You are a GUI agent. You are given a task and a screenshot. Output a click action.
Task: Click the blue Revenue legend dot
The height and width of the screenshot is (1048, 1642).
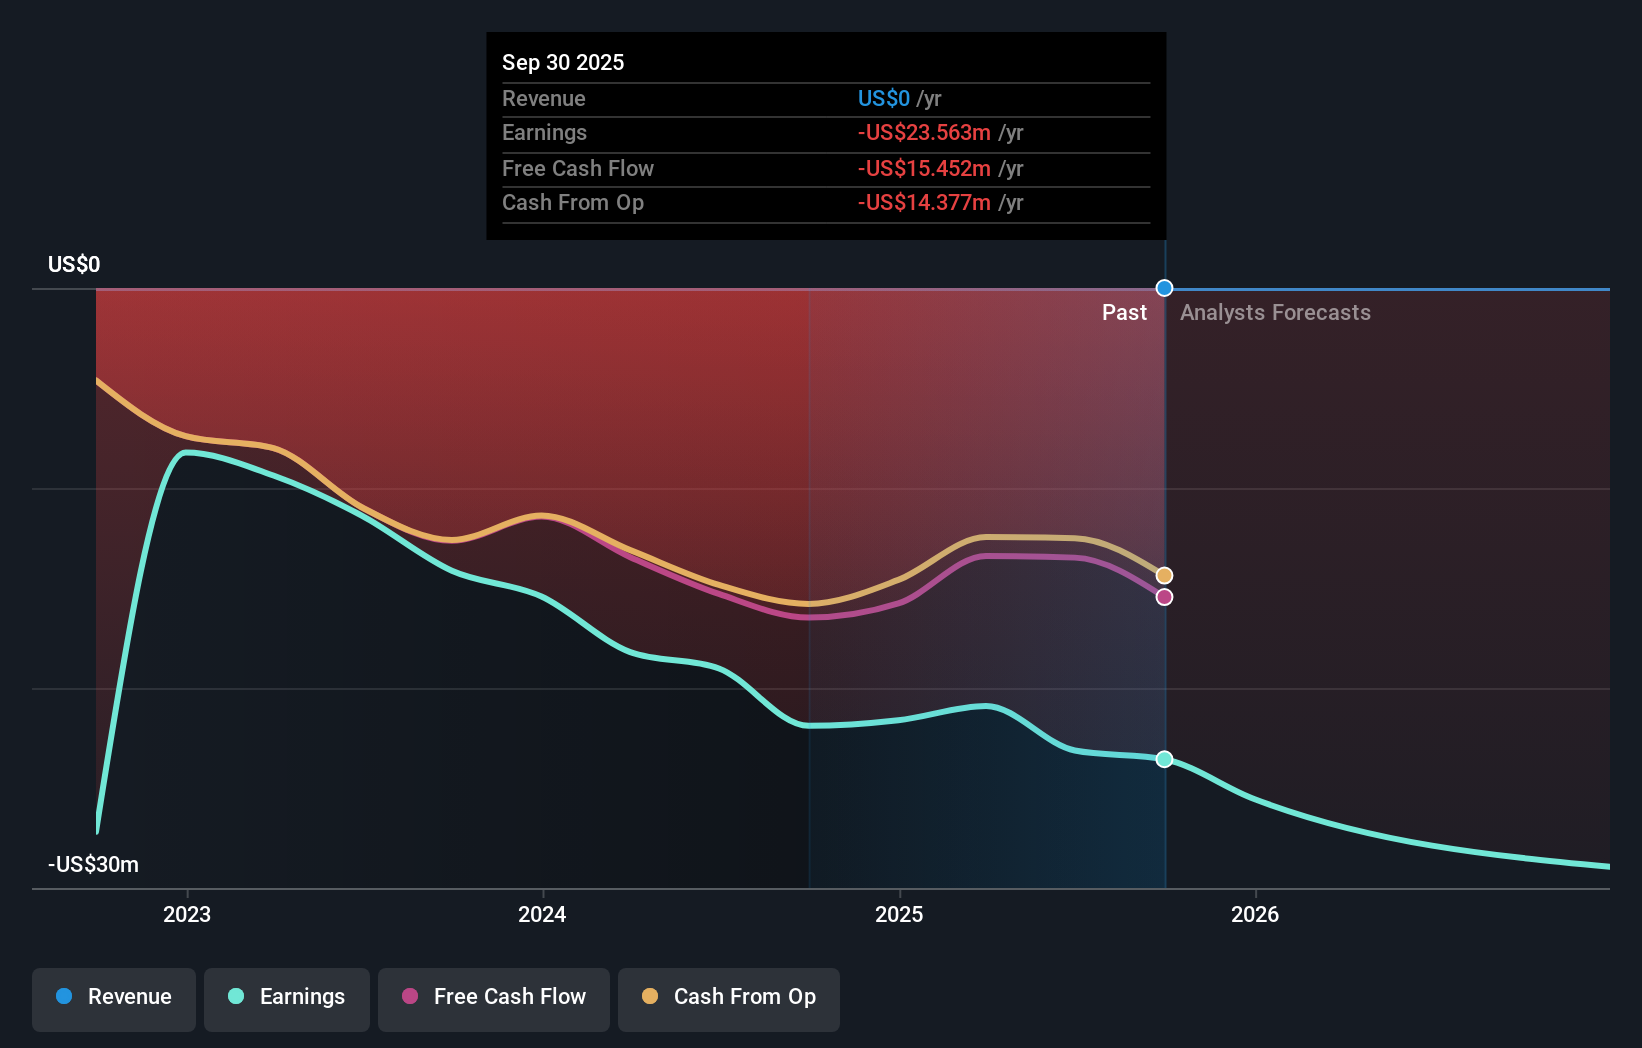pos(62,997)
